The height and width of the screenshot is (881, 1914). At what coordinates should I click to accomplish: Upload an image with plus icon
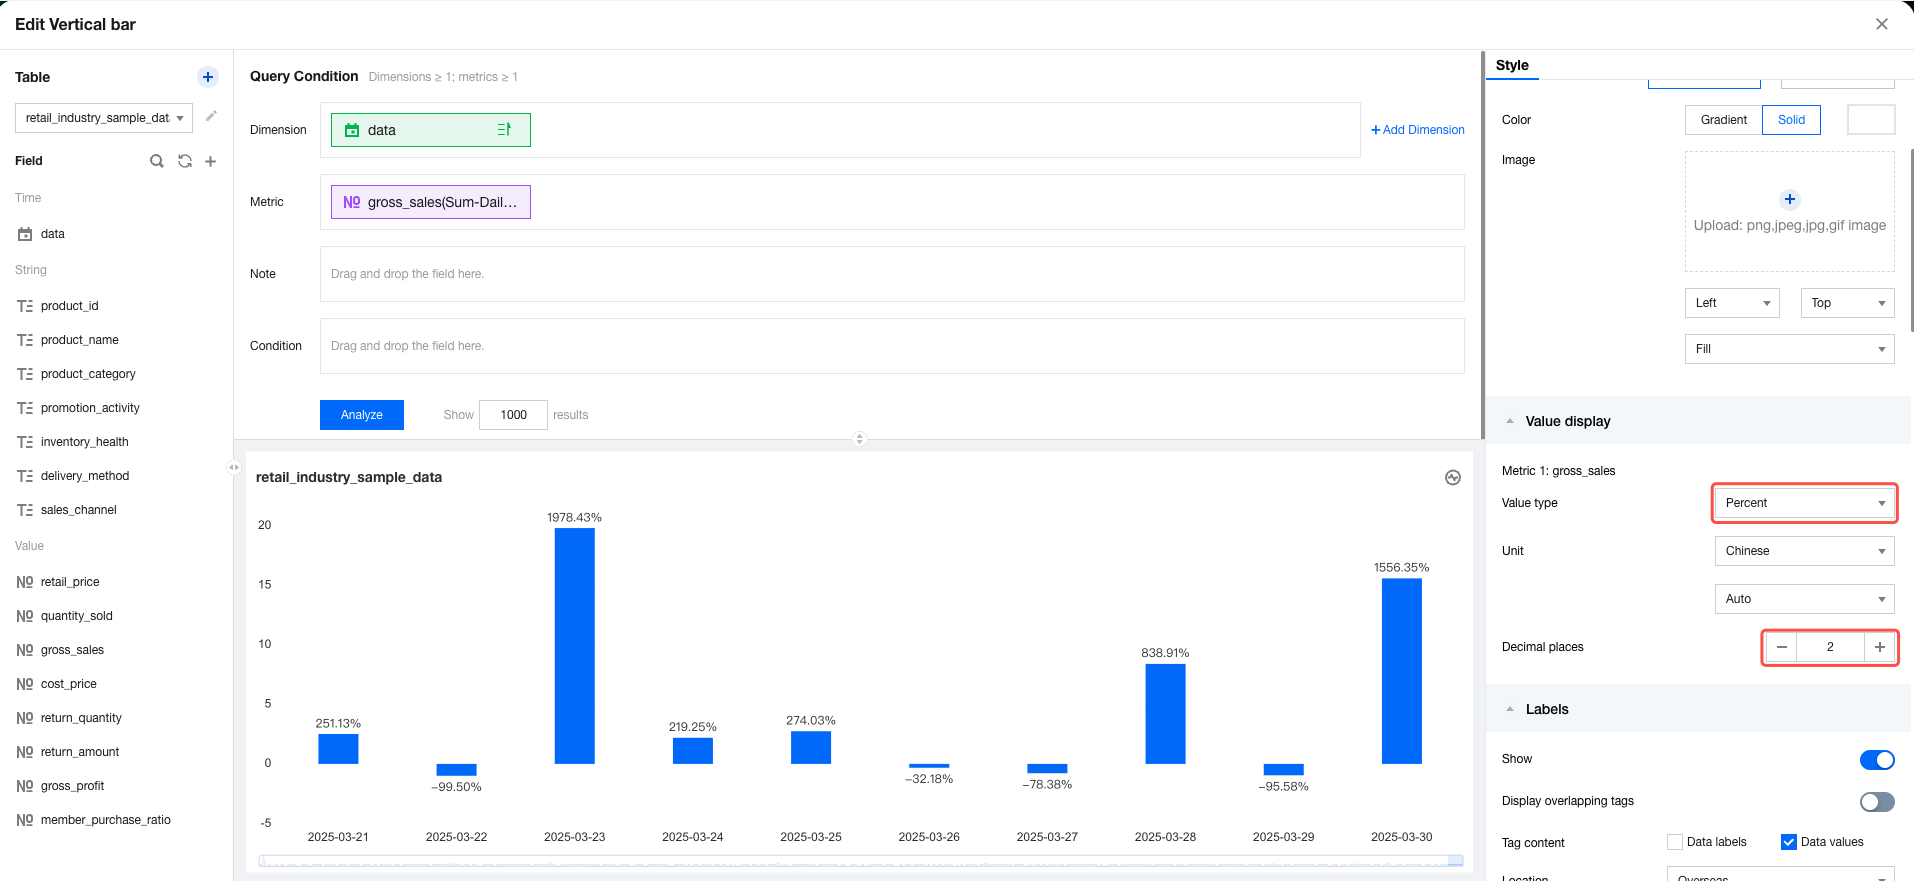click(1790, 199)
